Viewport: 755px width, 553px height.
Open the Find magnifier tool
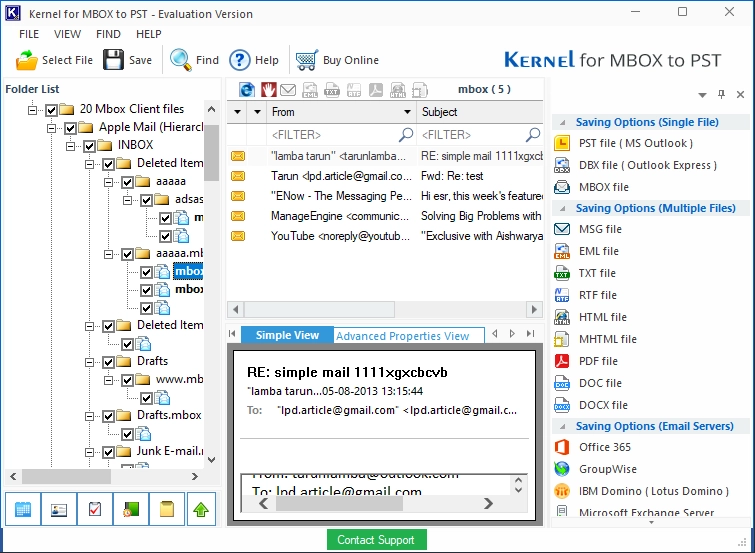pos(195,60)
